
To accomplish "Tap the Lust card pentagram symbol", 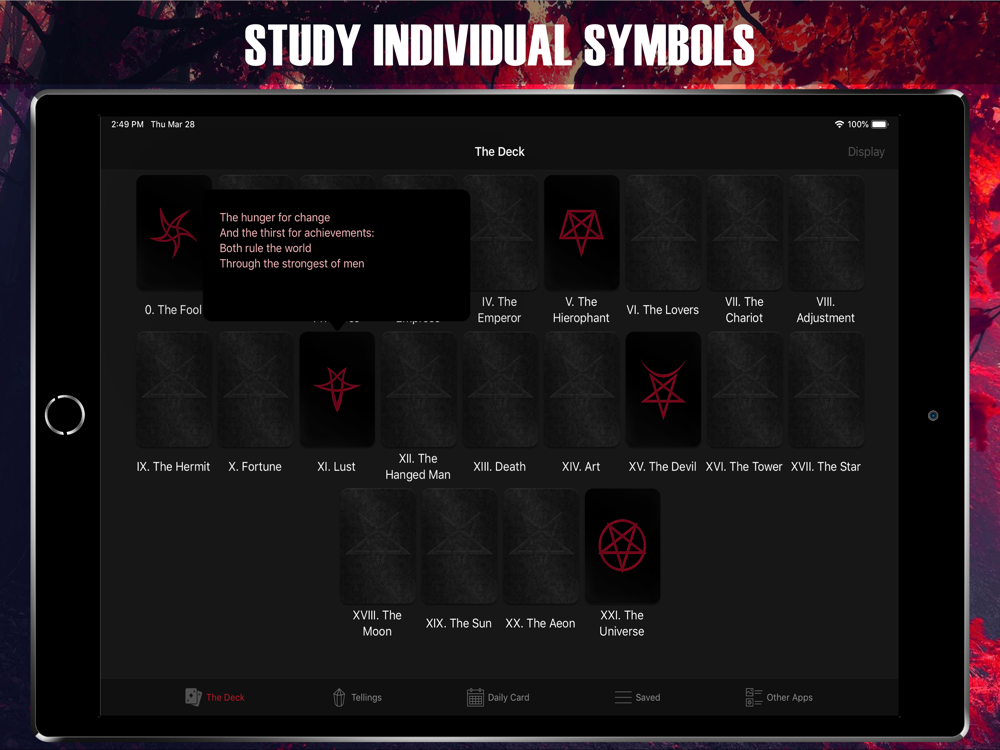I will 337,389.
